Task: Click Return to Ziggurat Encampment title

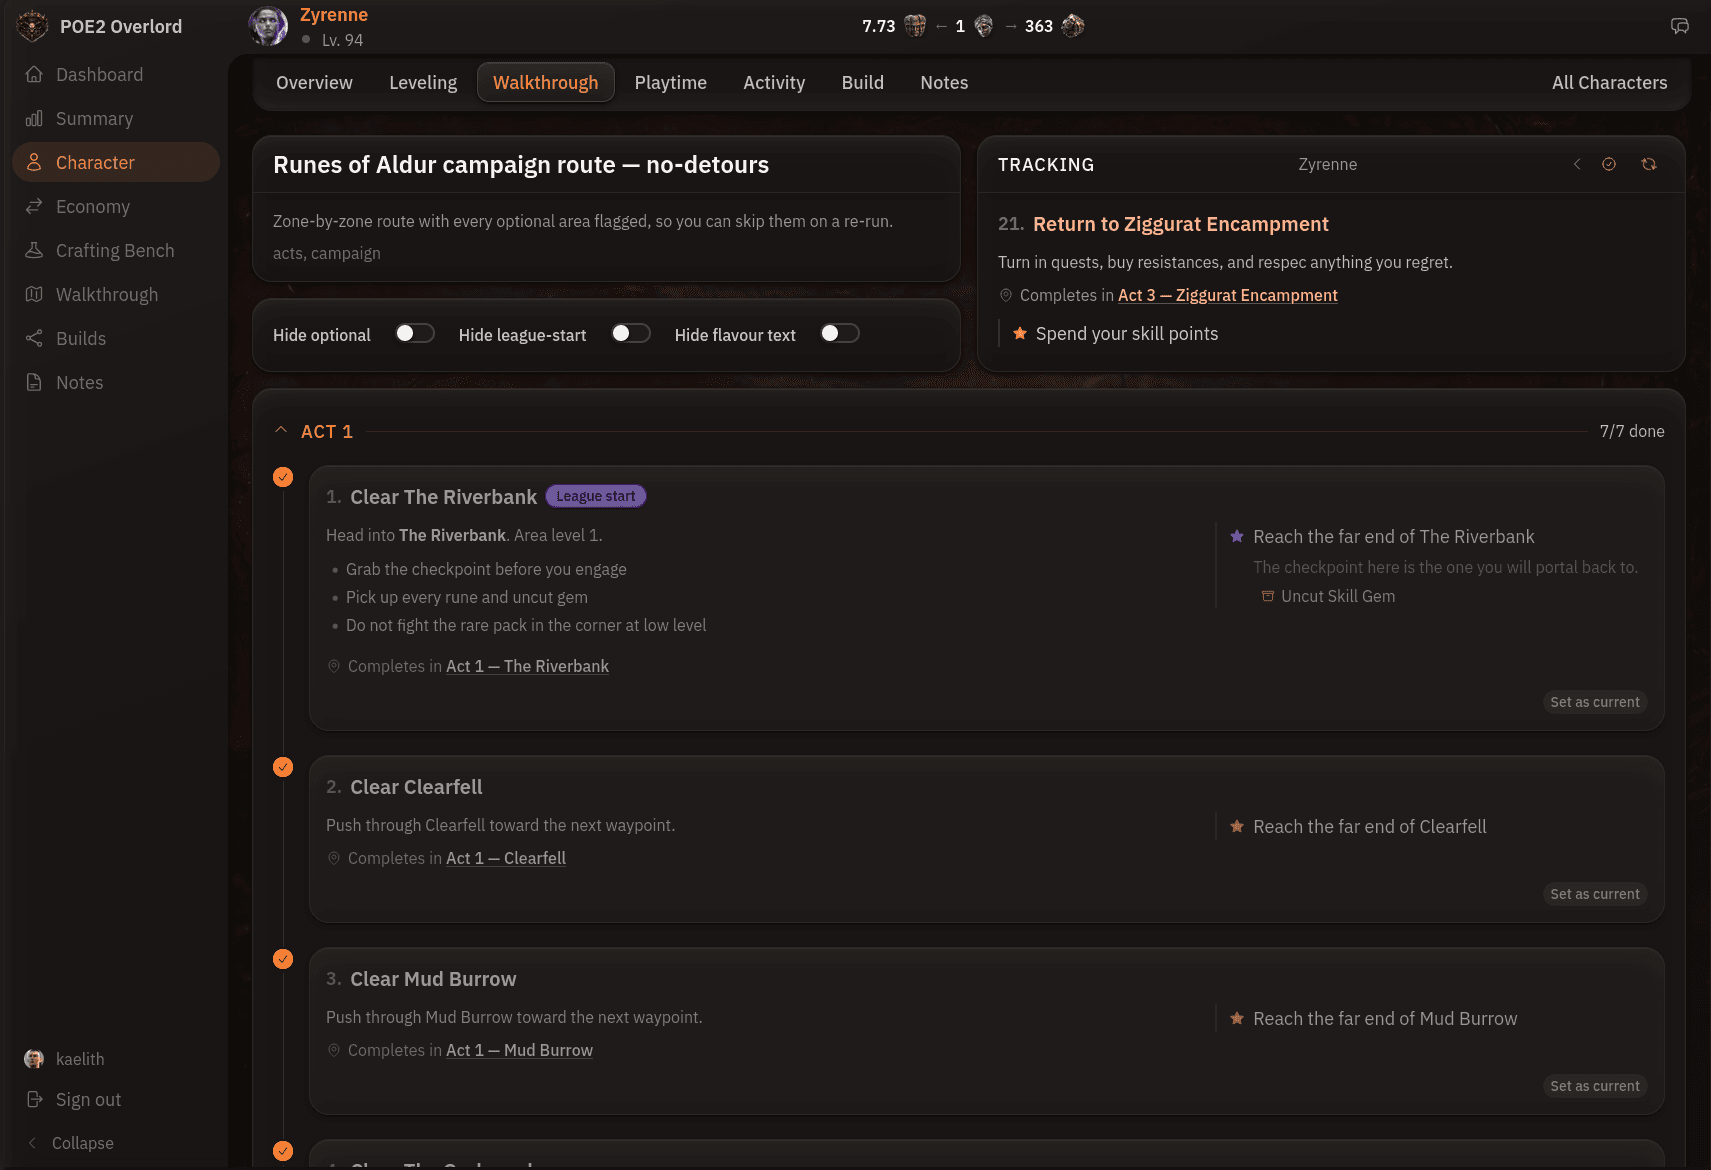Action: click(x=1180, y=224)
